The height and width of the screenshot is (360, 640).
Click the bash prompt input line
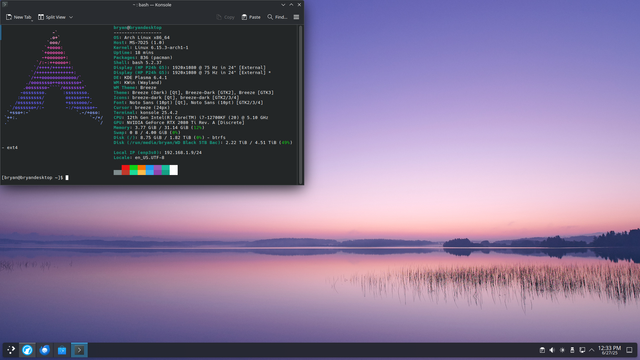click(x=35, y=178)
